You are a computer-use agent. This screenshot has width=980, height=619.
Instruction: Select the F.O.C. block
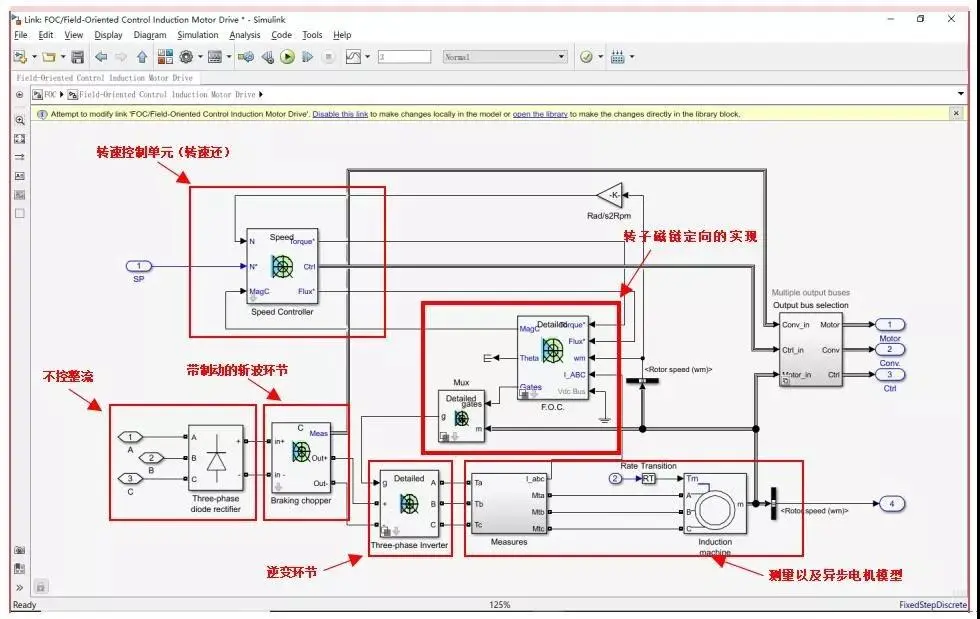coord(552,358)
